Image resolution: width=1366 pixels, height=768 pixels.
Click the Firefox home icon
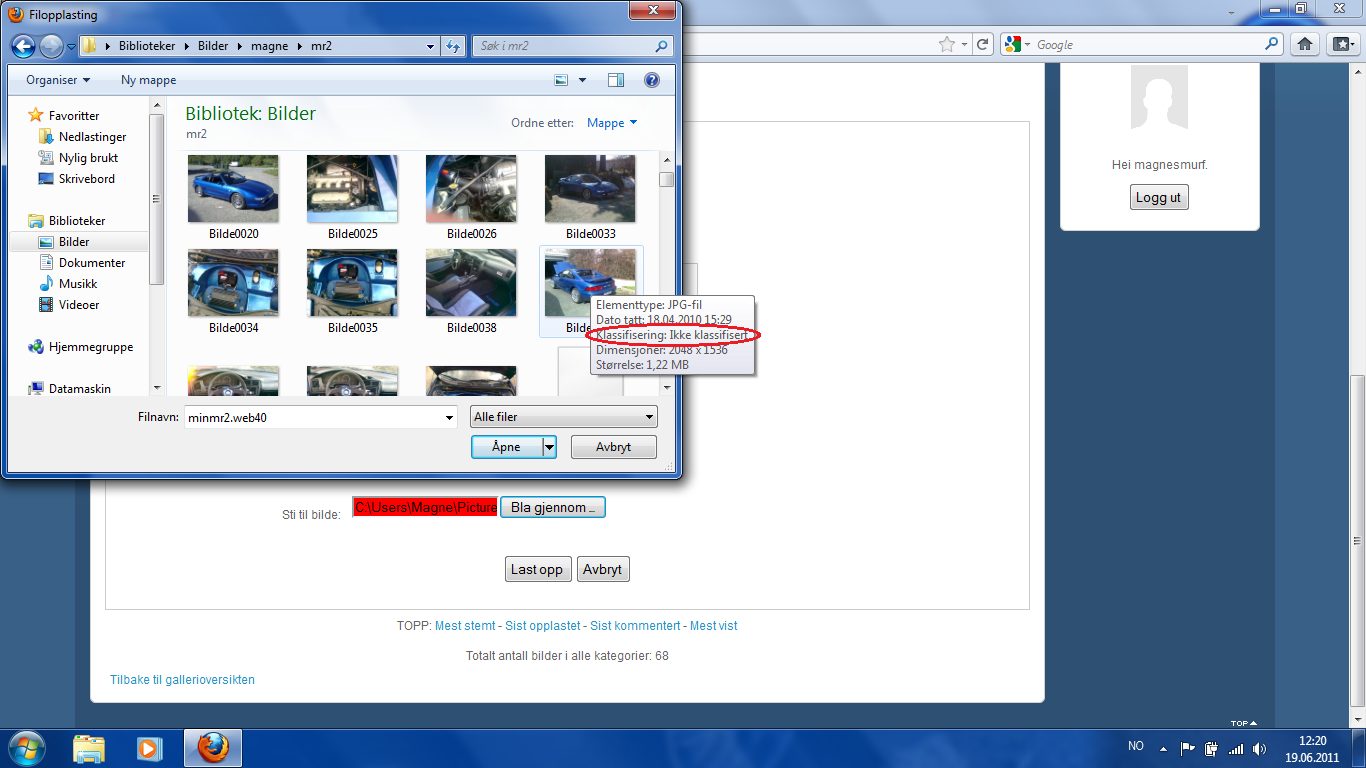1304,44
